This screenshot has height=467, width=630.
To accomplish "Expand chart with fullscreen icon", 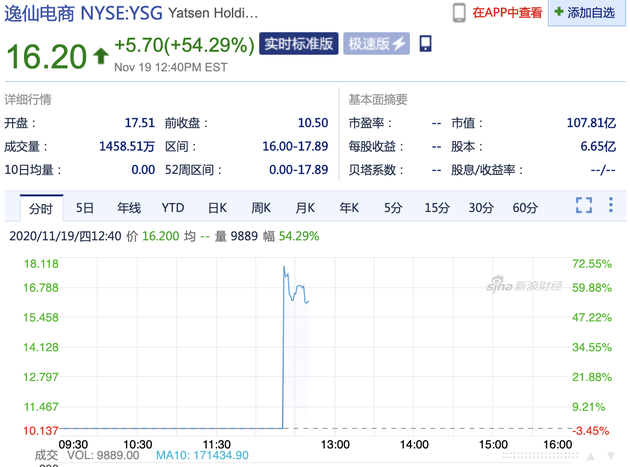I will [x=584, y=205].
